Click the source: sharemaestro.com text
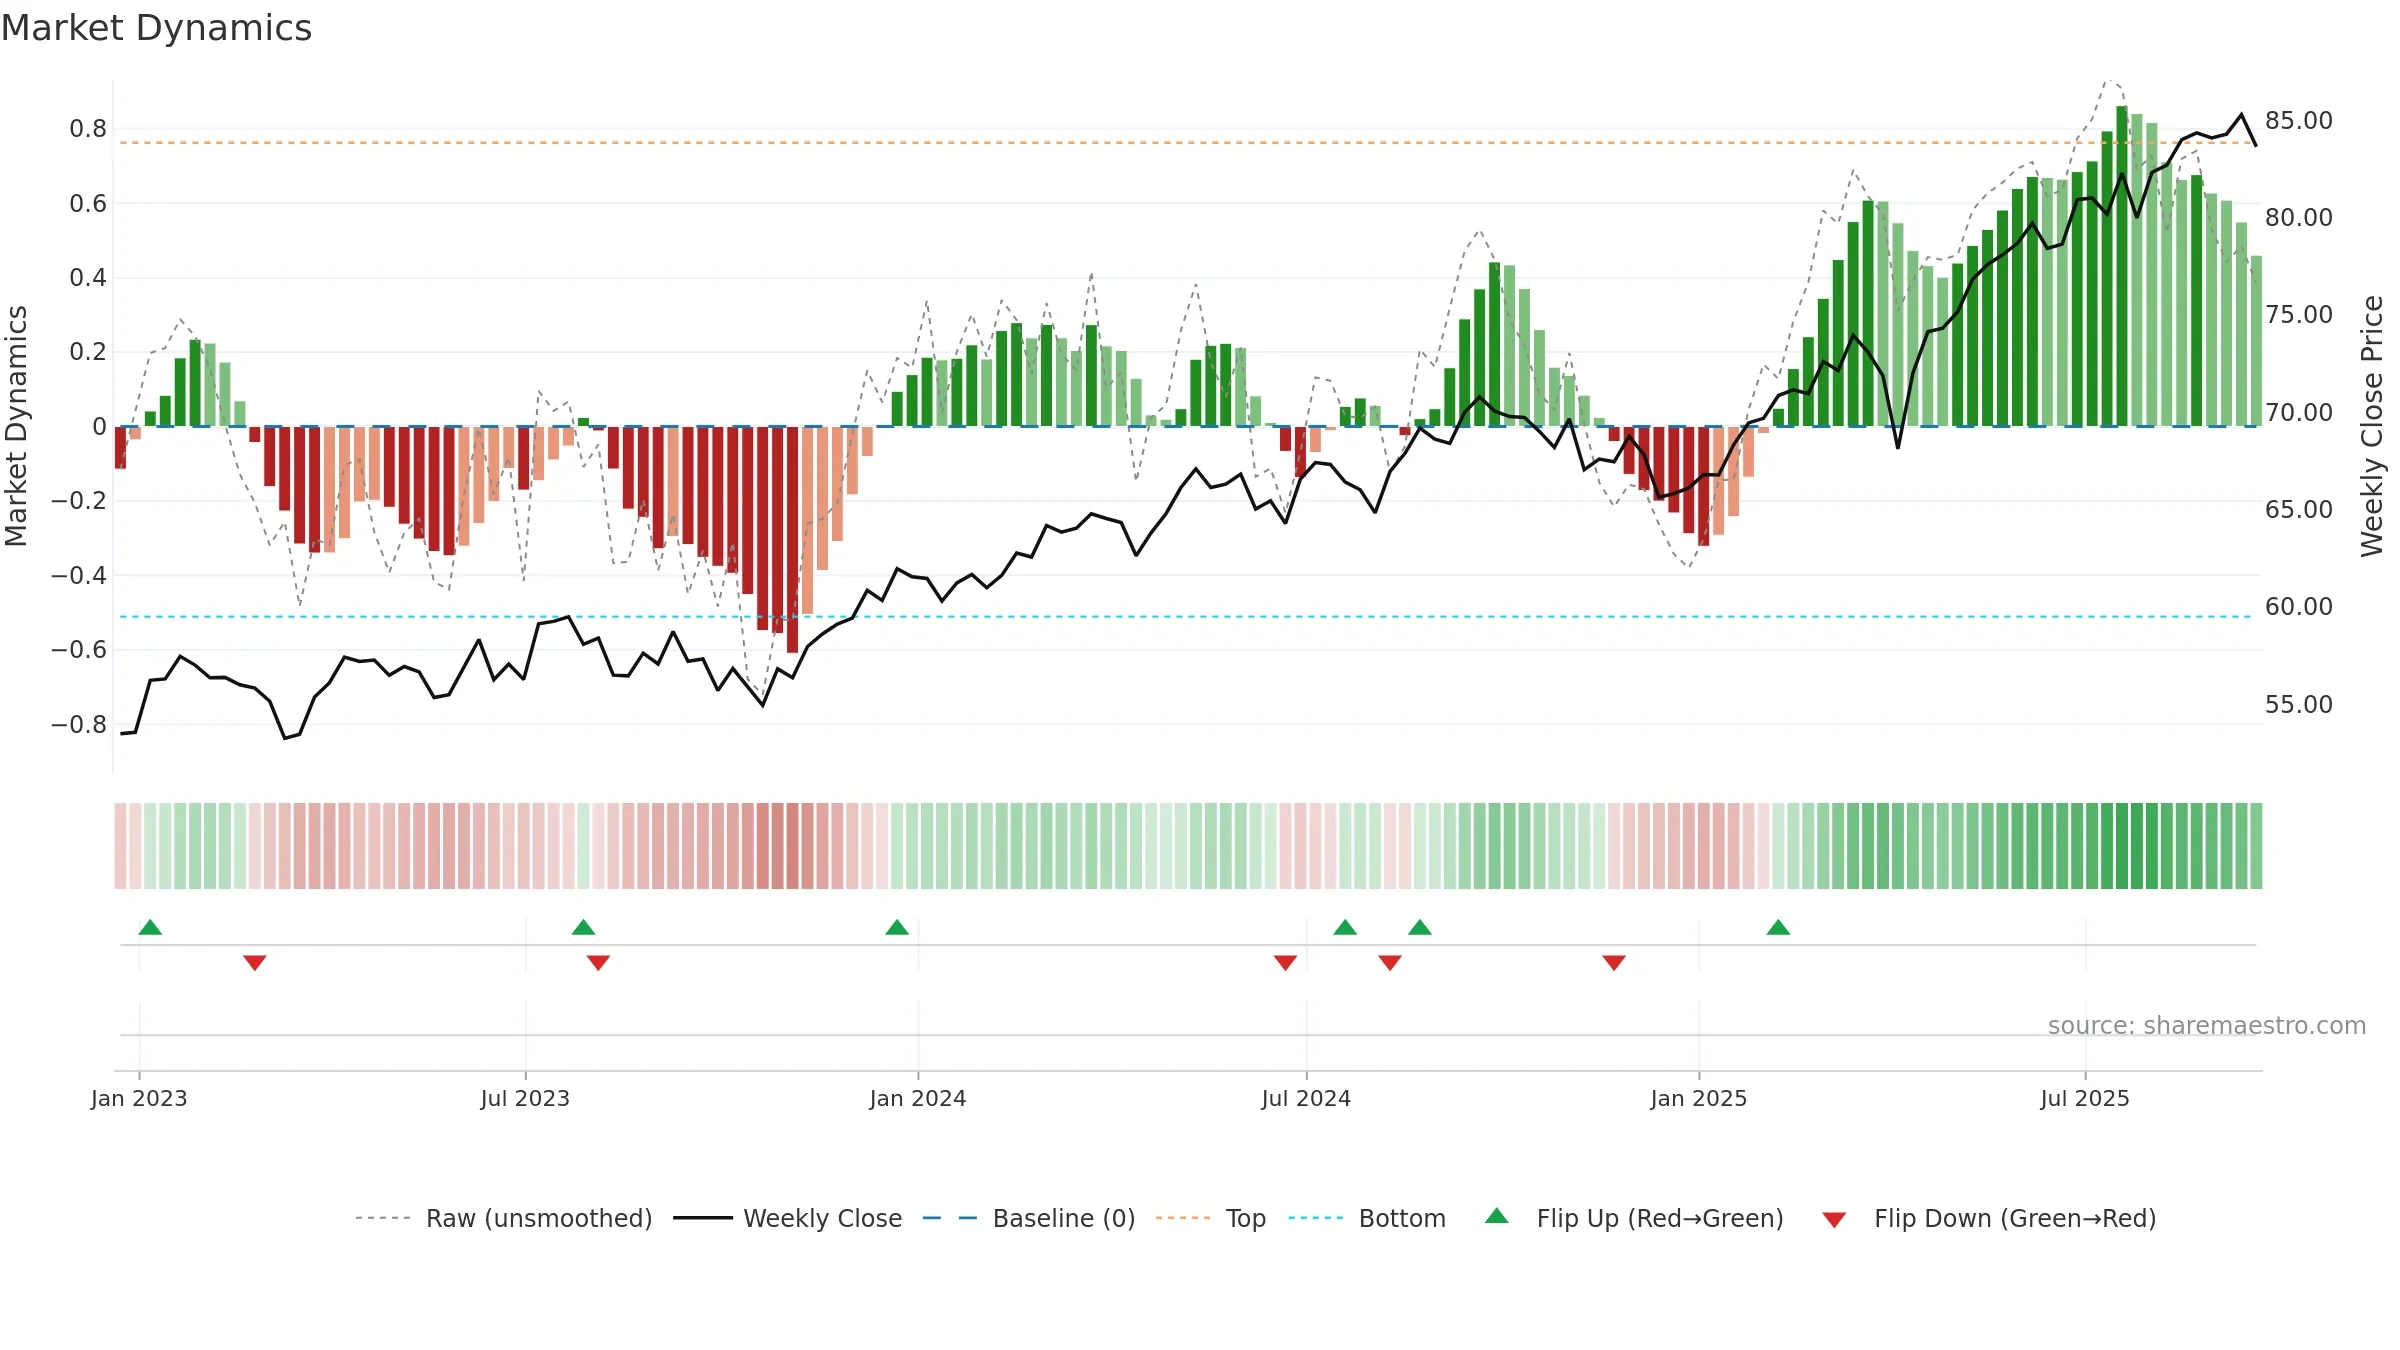2400x1350 pixels. [2207, 1025]
